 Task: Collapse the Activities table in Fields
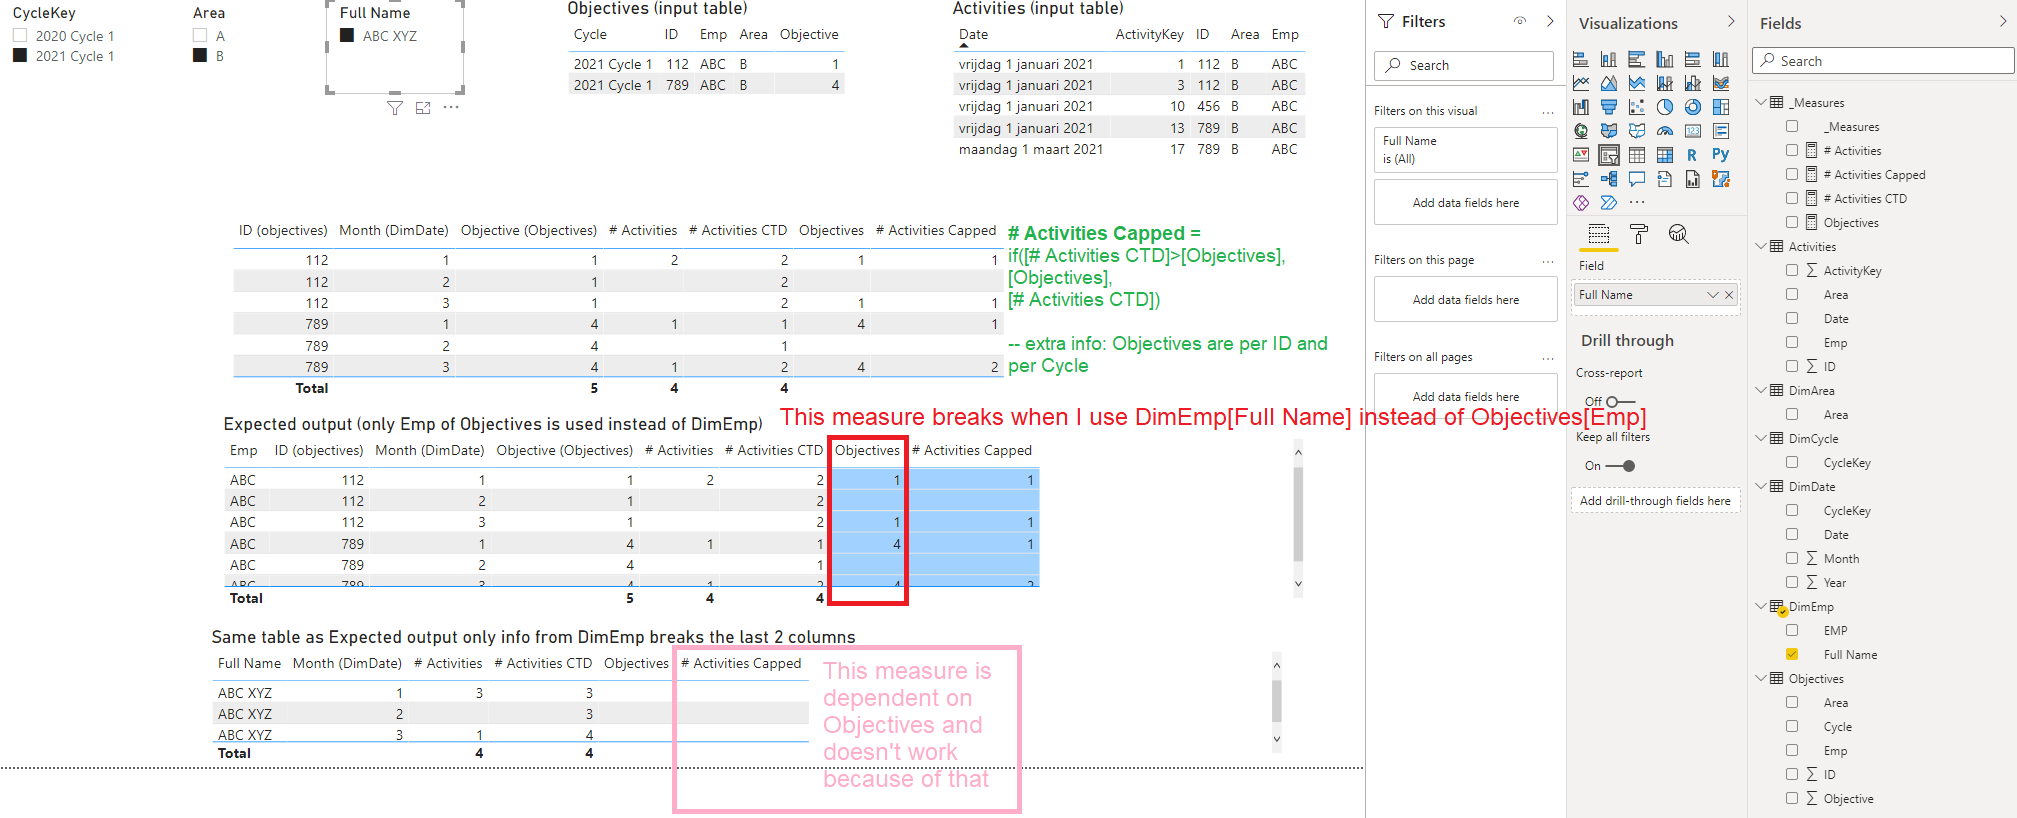pos(1761,246)
